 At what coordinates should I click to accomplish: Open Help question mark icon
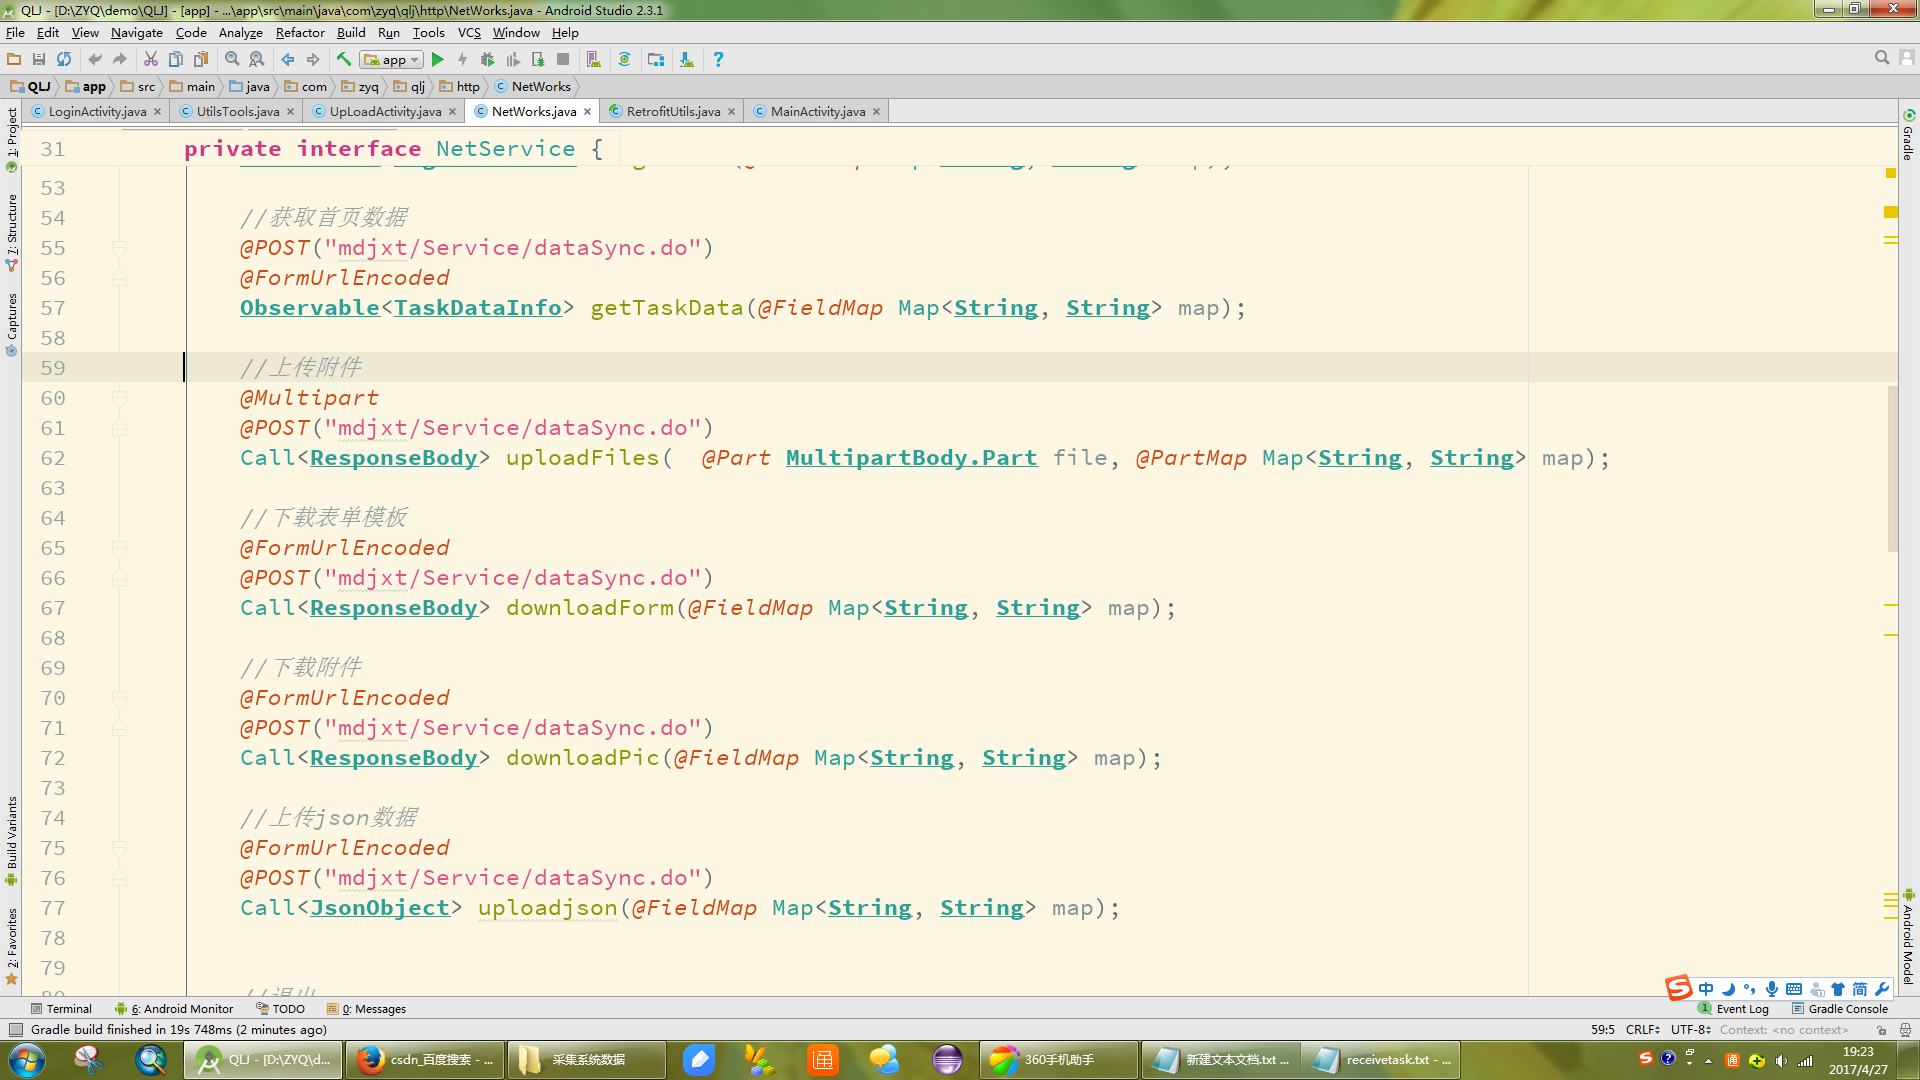tap(718, 60)
